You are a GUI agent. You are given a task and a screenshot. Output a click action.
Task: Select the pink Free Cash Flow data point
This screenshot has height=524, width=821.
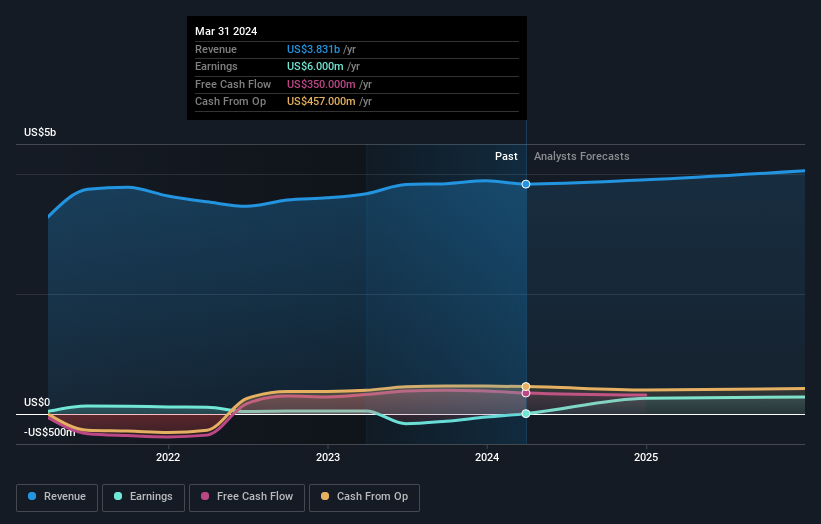(x=526, y=393)
